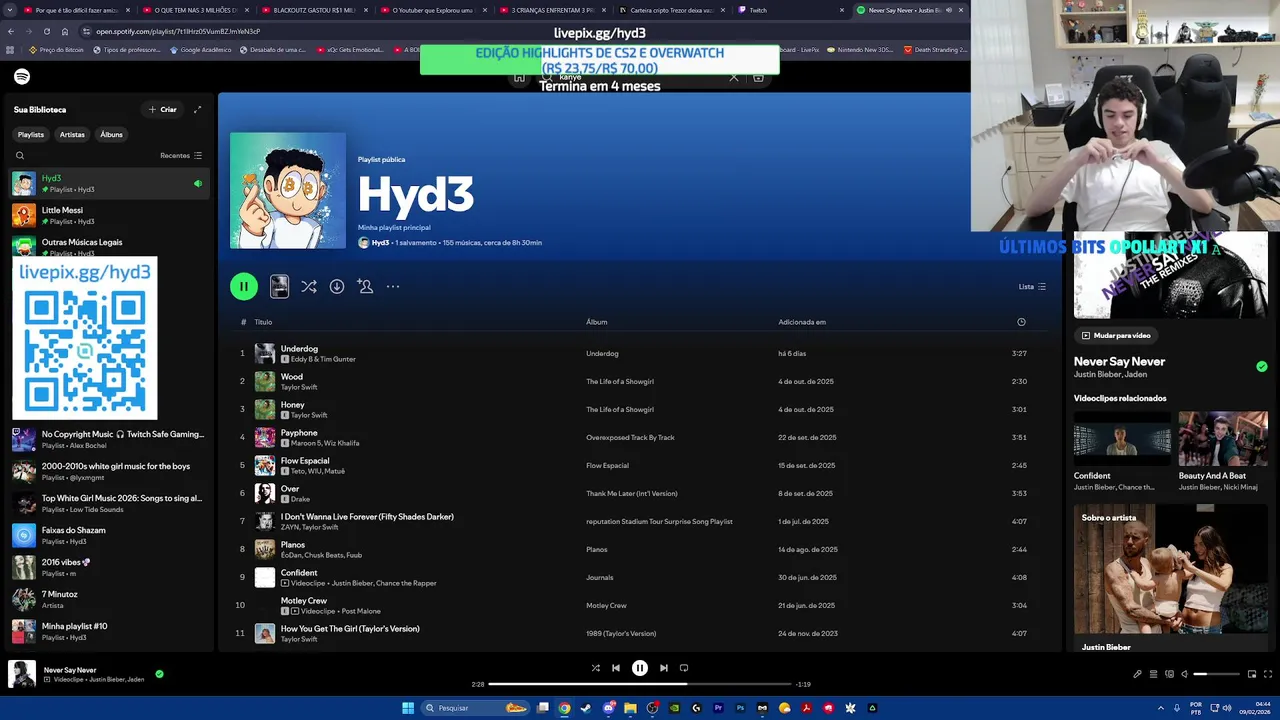Adjust the volume slider
Image resolution: width=1280 pixels, height=720 pixels.
pos(1215,674)
